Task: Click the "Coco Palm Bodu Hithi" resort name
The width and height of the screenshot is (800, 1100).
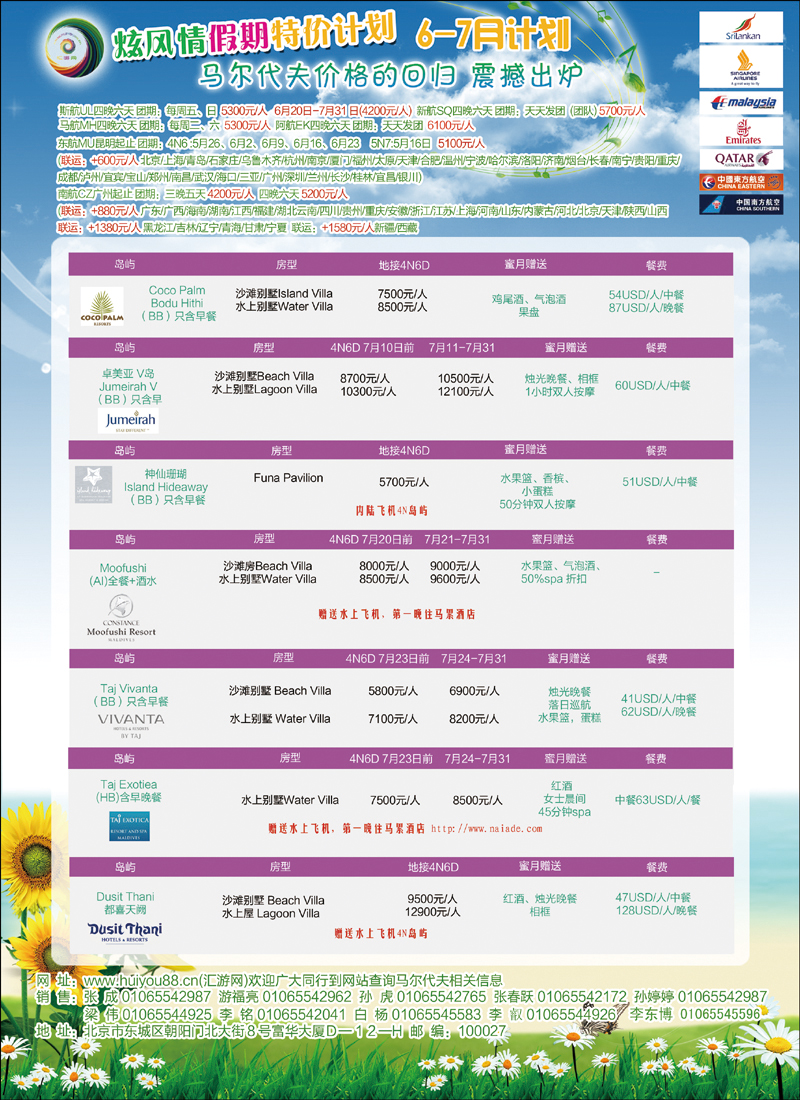Action: pyautogui.click(x=177, y=296)
